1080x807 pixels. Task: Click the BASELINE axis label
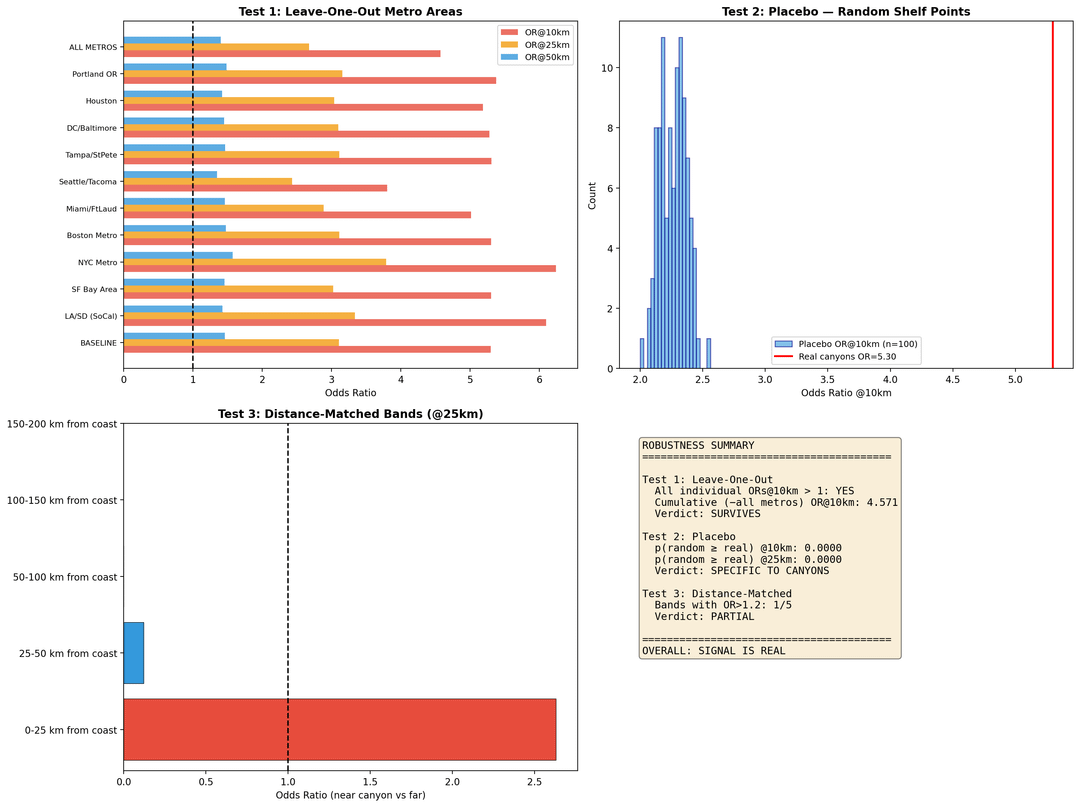[x=97, y=344]
